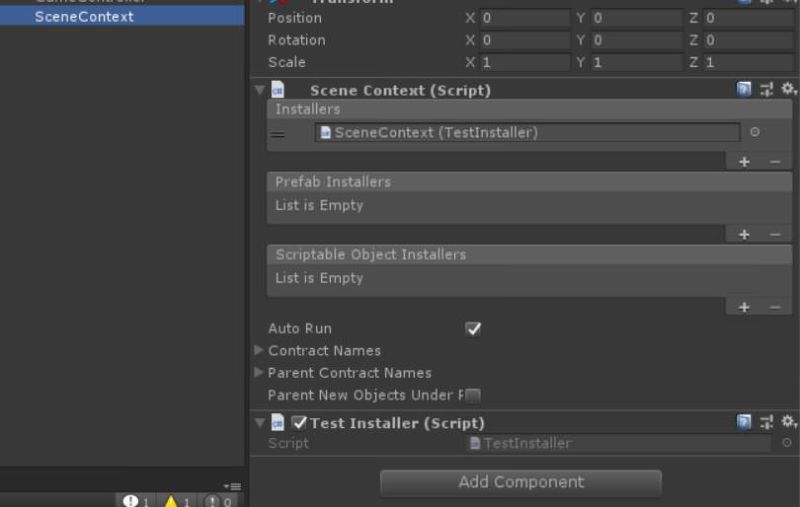800x507 pixels.
Task: Click the Test Installer C# script icon
Action: point(278,422)
